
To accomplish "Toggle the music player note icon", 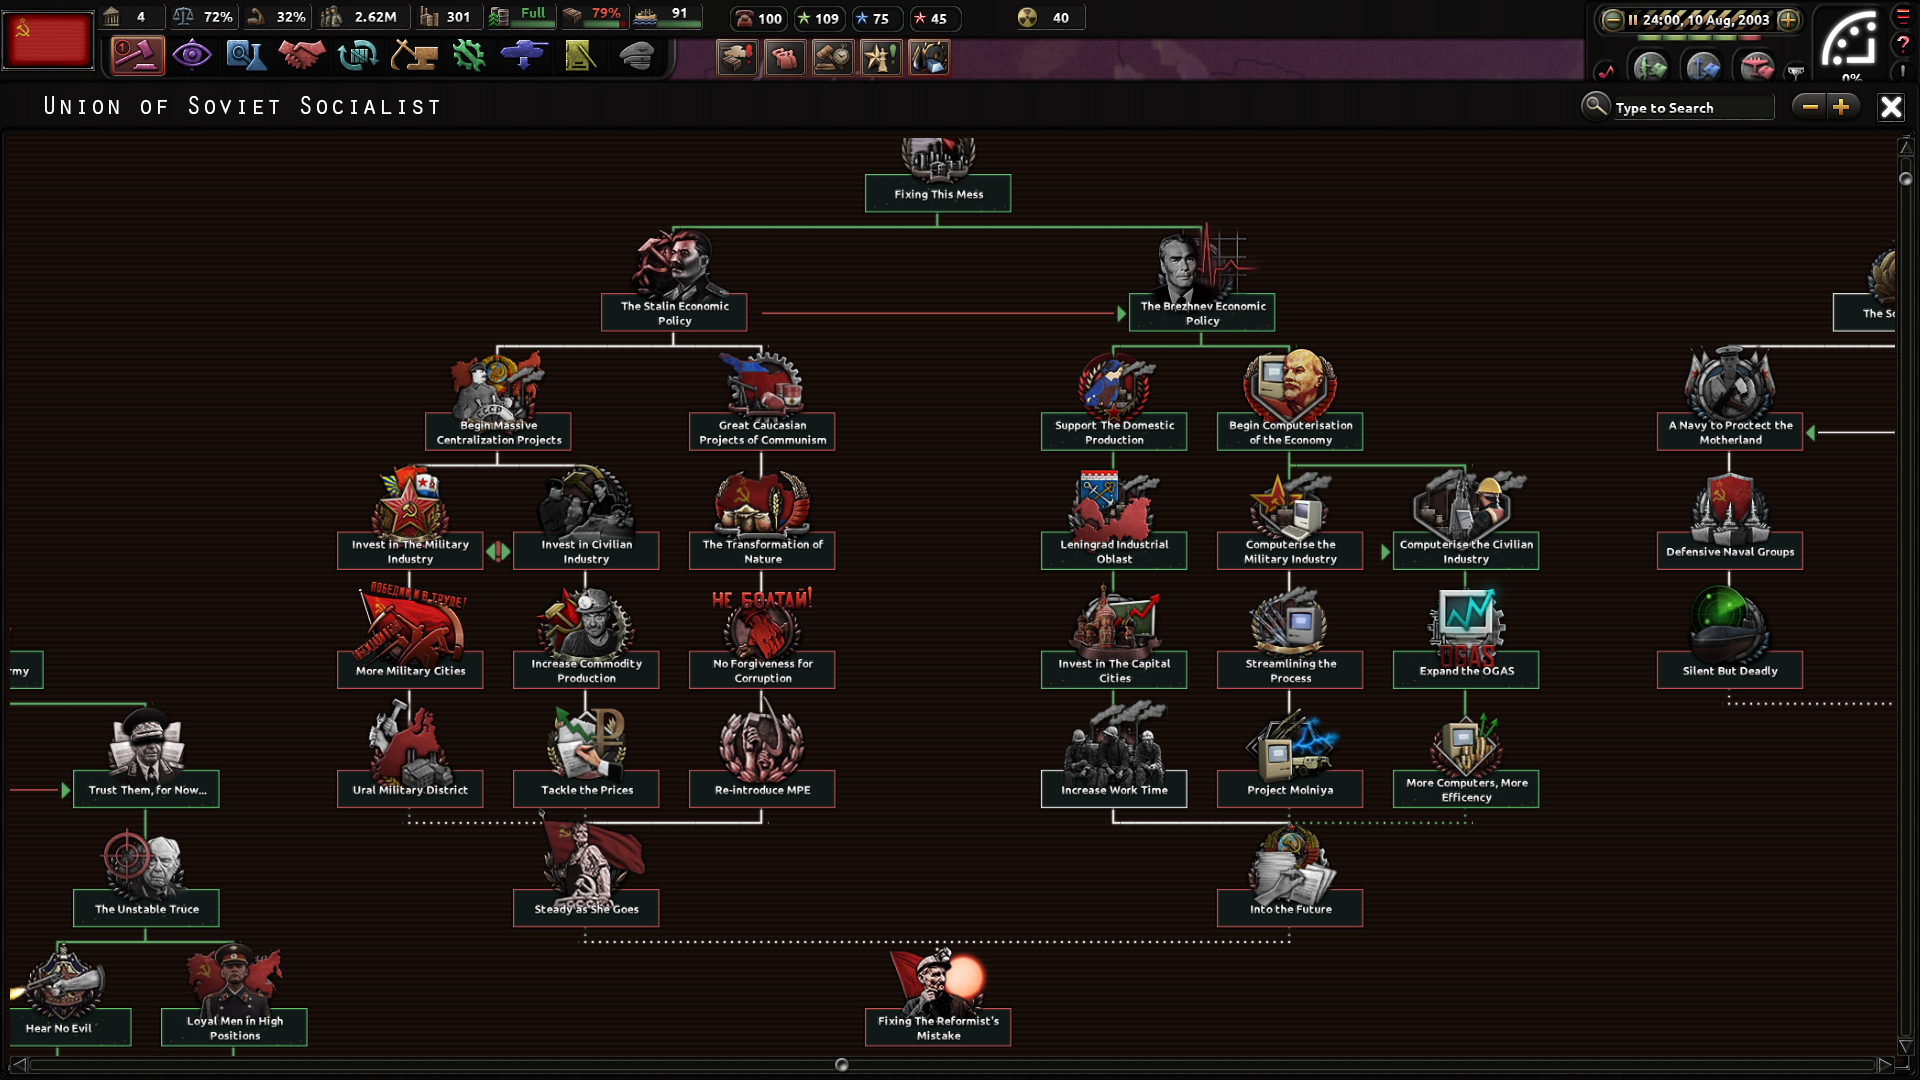I will click(1606, 71).
